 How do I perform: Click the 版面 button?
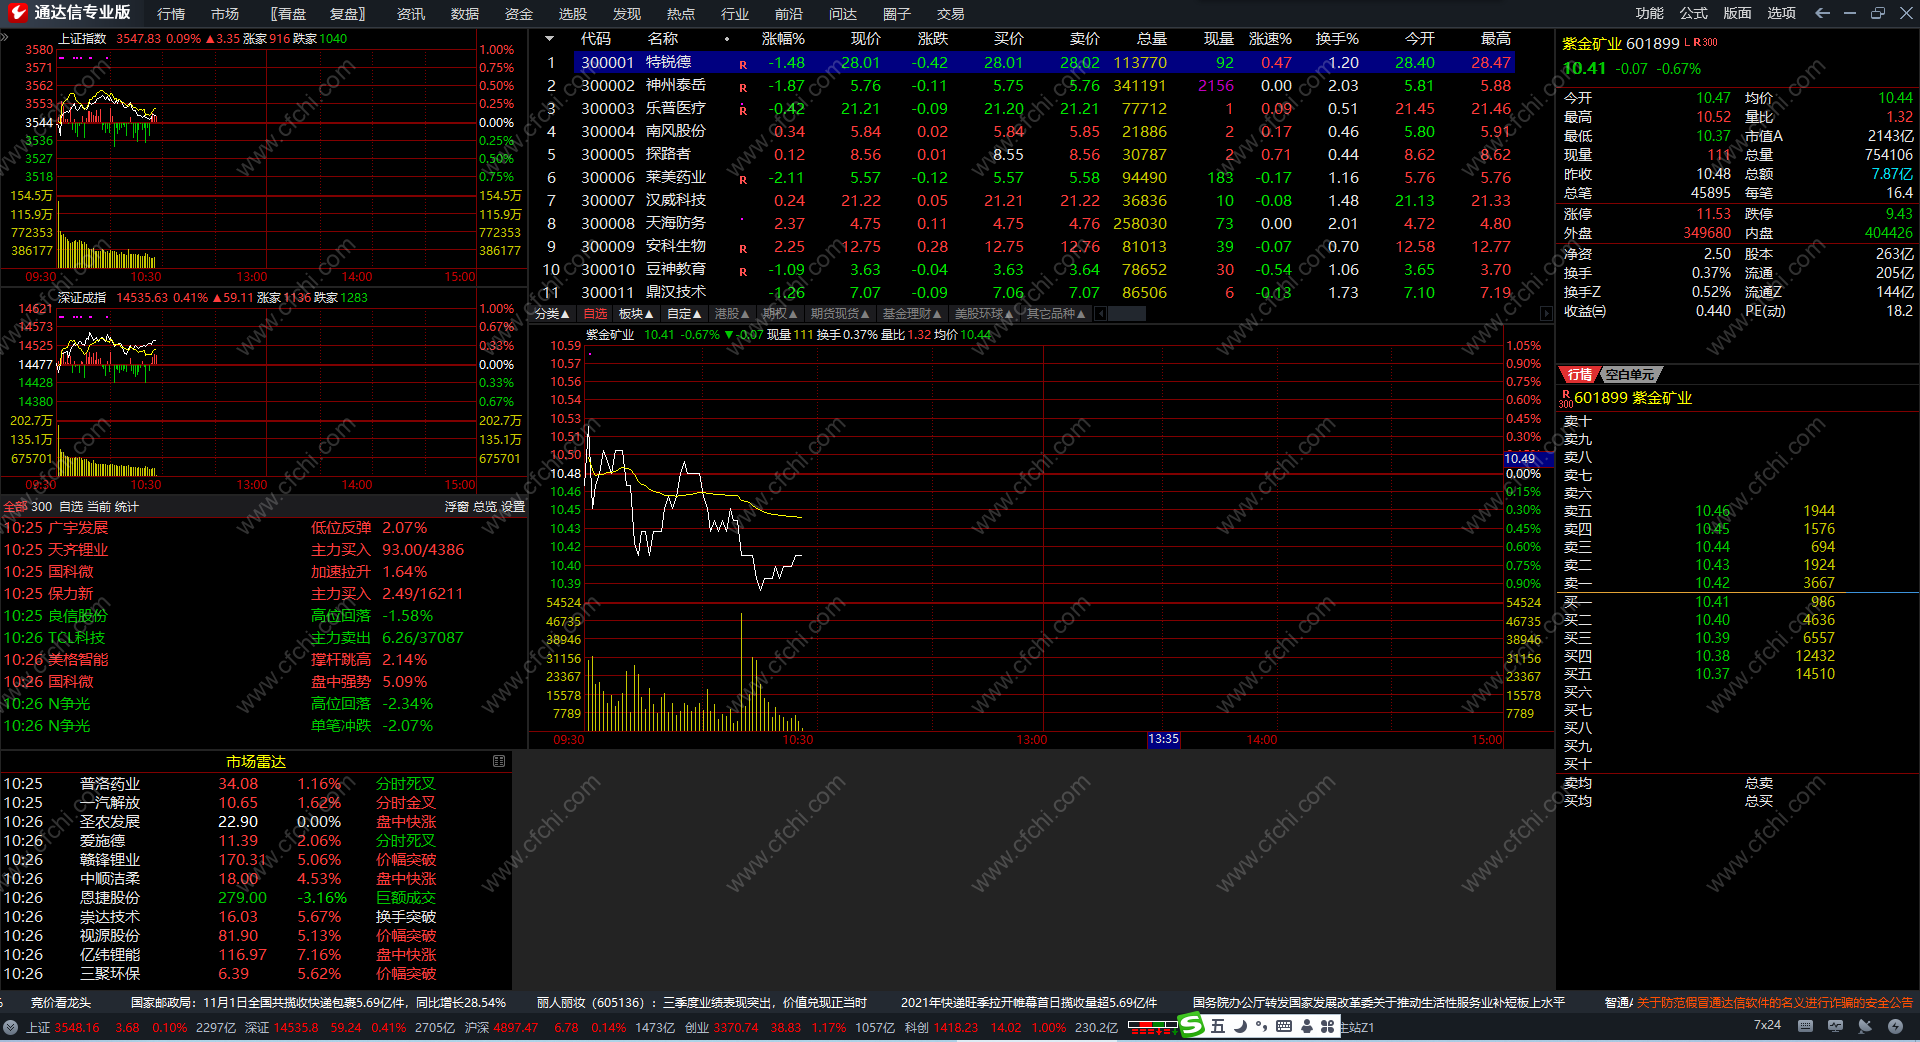click(1738, 13)
